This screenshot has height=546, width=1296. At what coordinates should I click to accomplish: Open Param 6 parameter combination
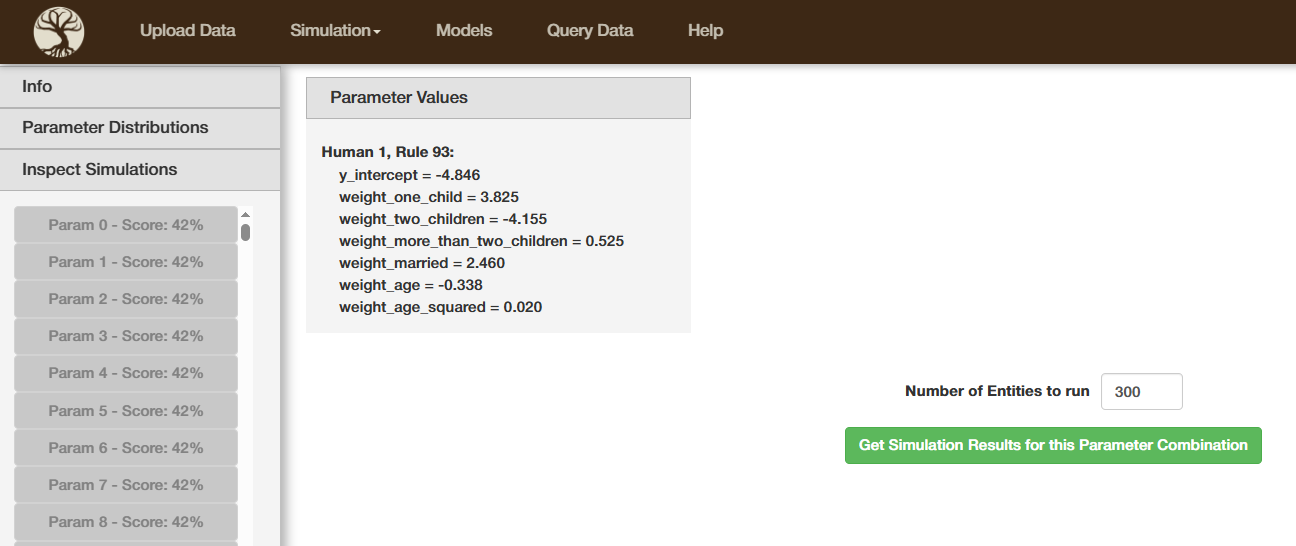tap(126, 448)
